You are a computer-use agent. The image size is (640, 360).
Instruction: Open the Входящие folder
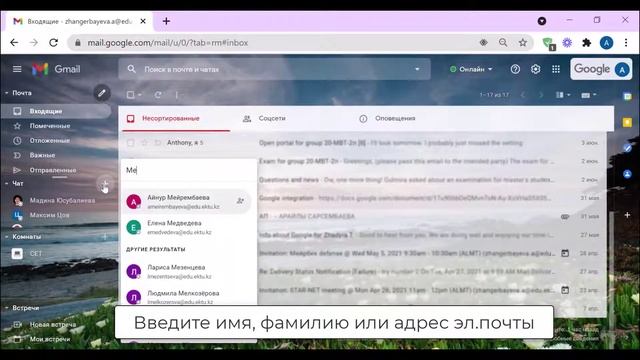(x=56, y=111)
